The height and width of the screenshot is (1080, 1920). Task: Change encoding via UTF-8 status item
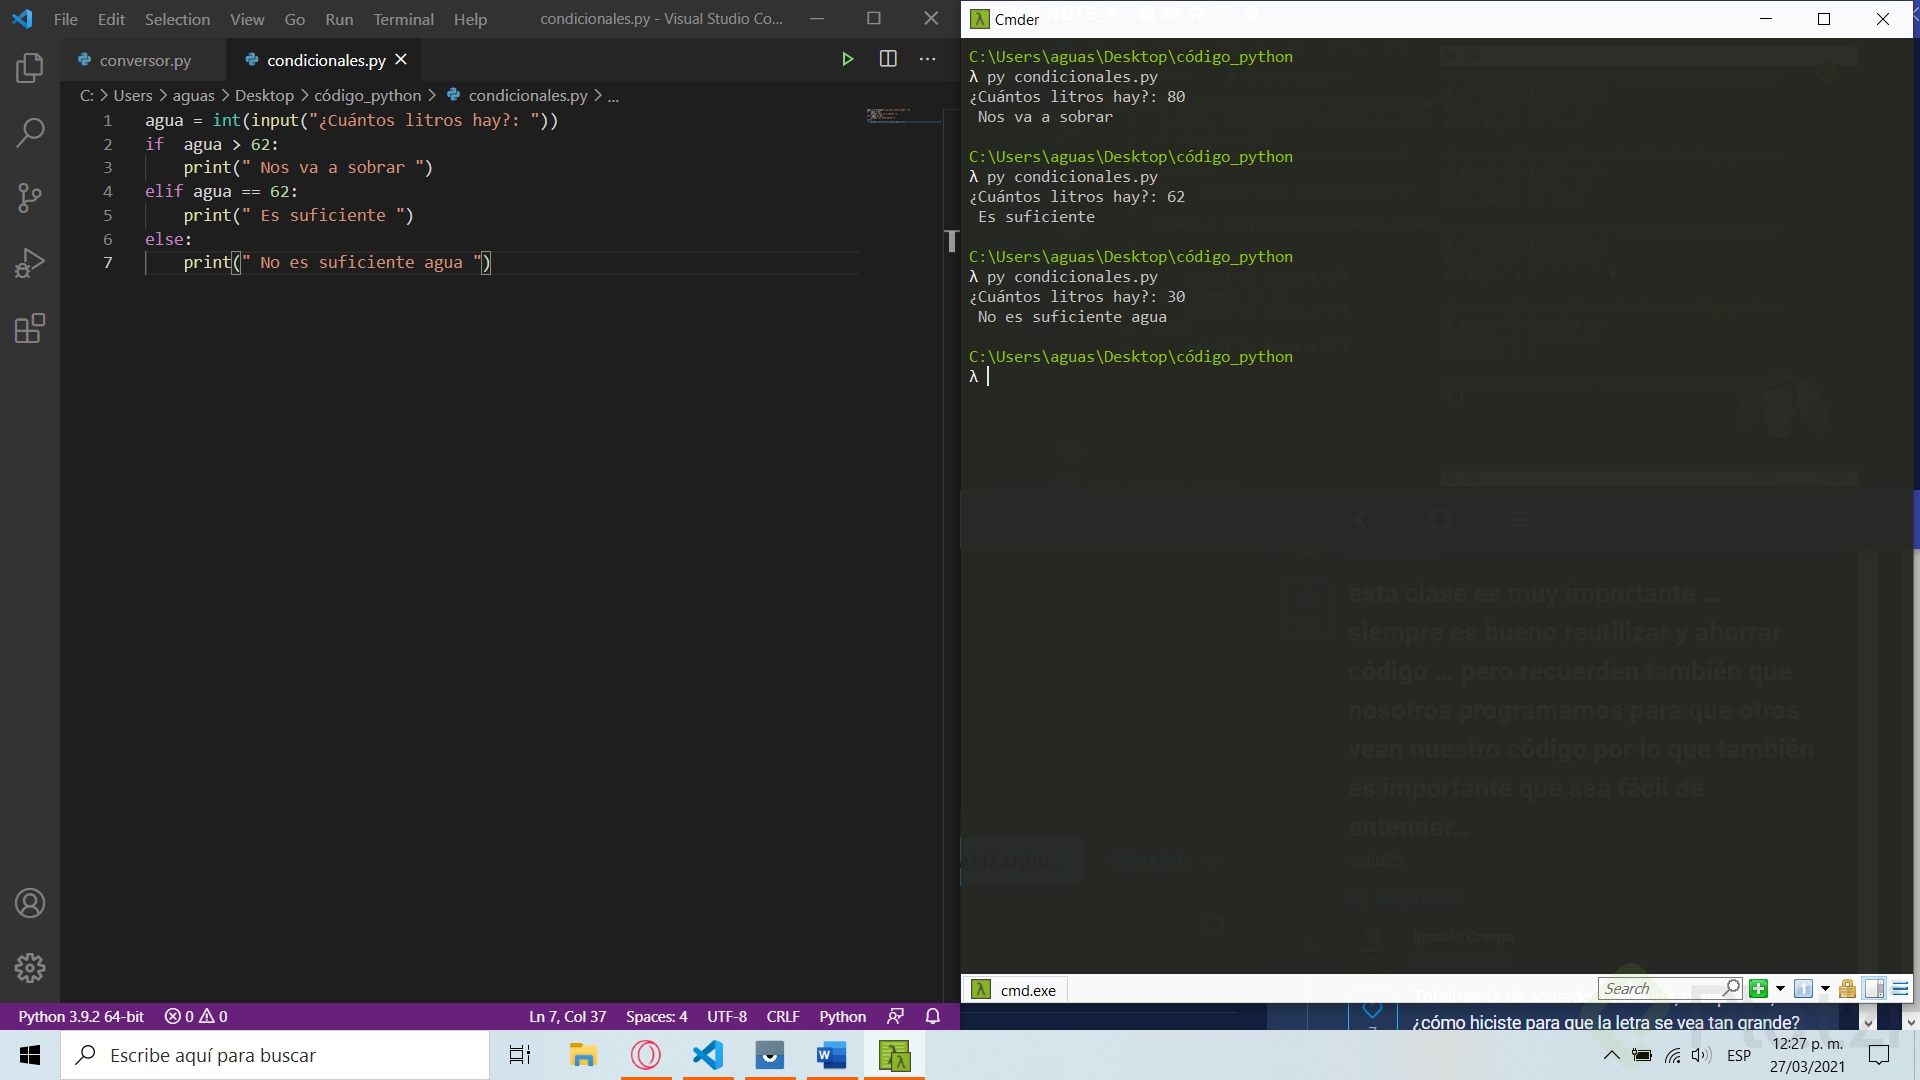727,1016
